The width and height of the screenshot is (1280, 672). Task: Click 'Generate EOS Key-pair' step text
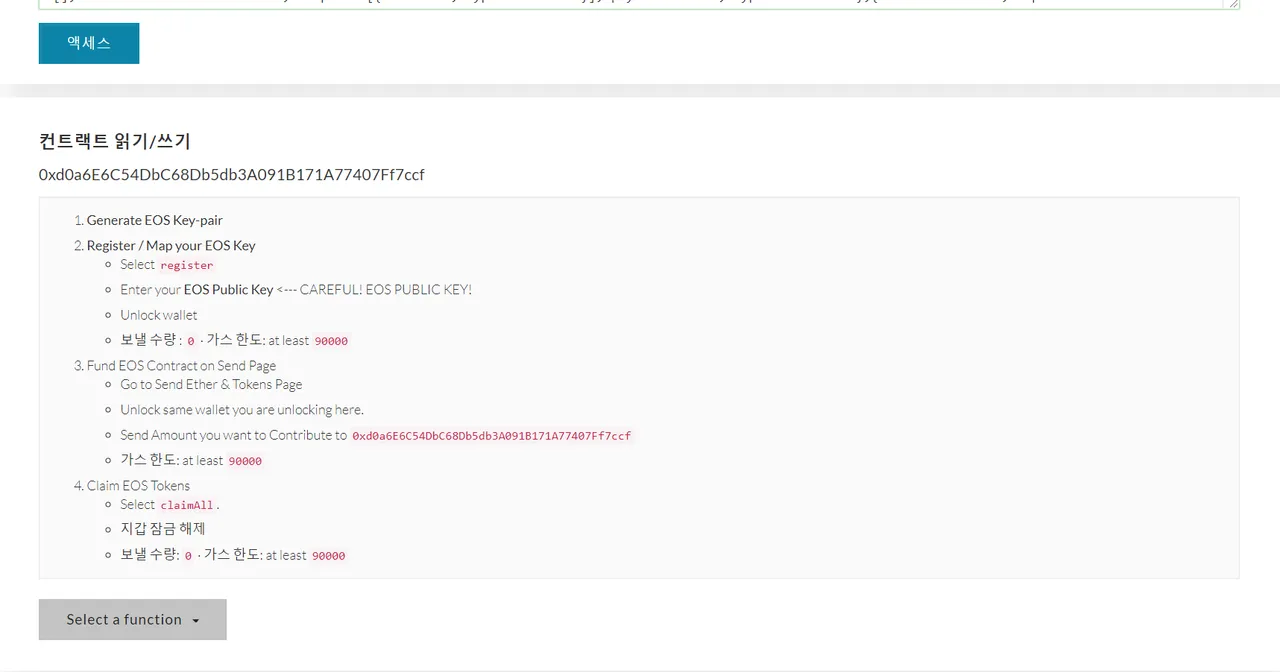tap(154, 220)
